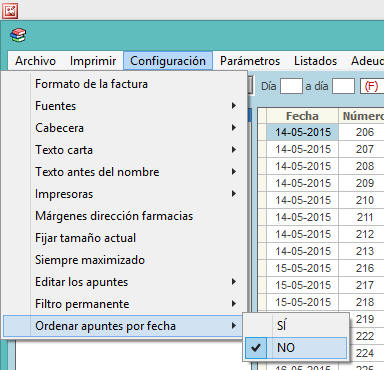This screenshot has width=384, height=370.
Task: Select number cell 218
Action: [362, 302]
